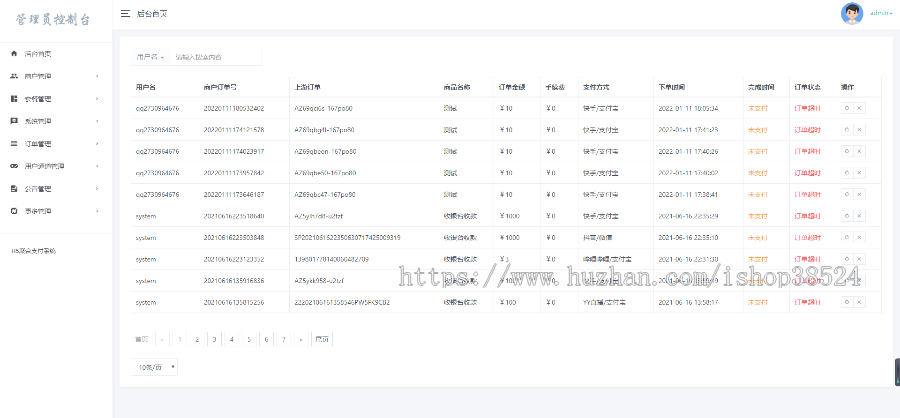Viewport: 900px width, 418px height.
Task: Open the 10条/页 page size dropdown
Action: point(157,367)
